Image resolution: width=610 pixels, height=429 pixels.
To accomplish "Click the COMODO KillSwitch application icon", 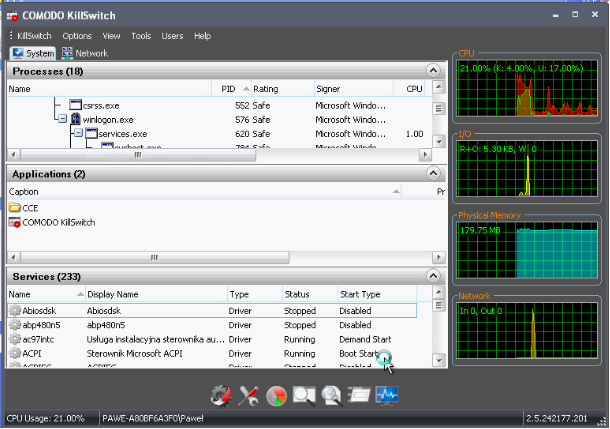I will 15,222.
